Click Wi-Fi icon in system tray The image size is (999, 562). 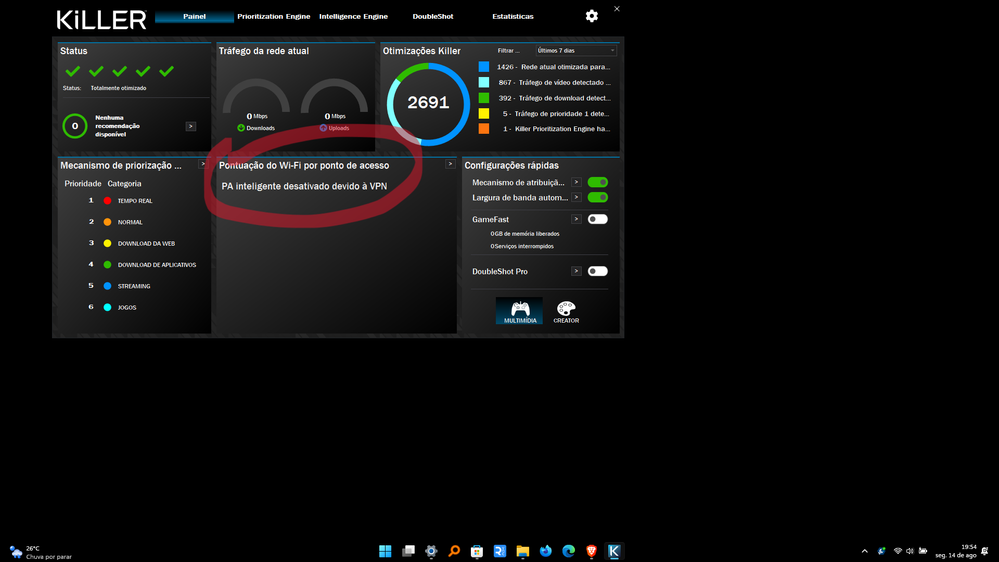[898, 551]
